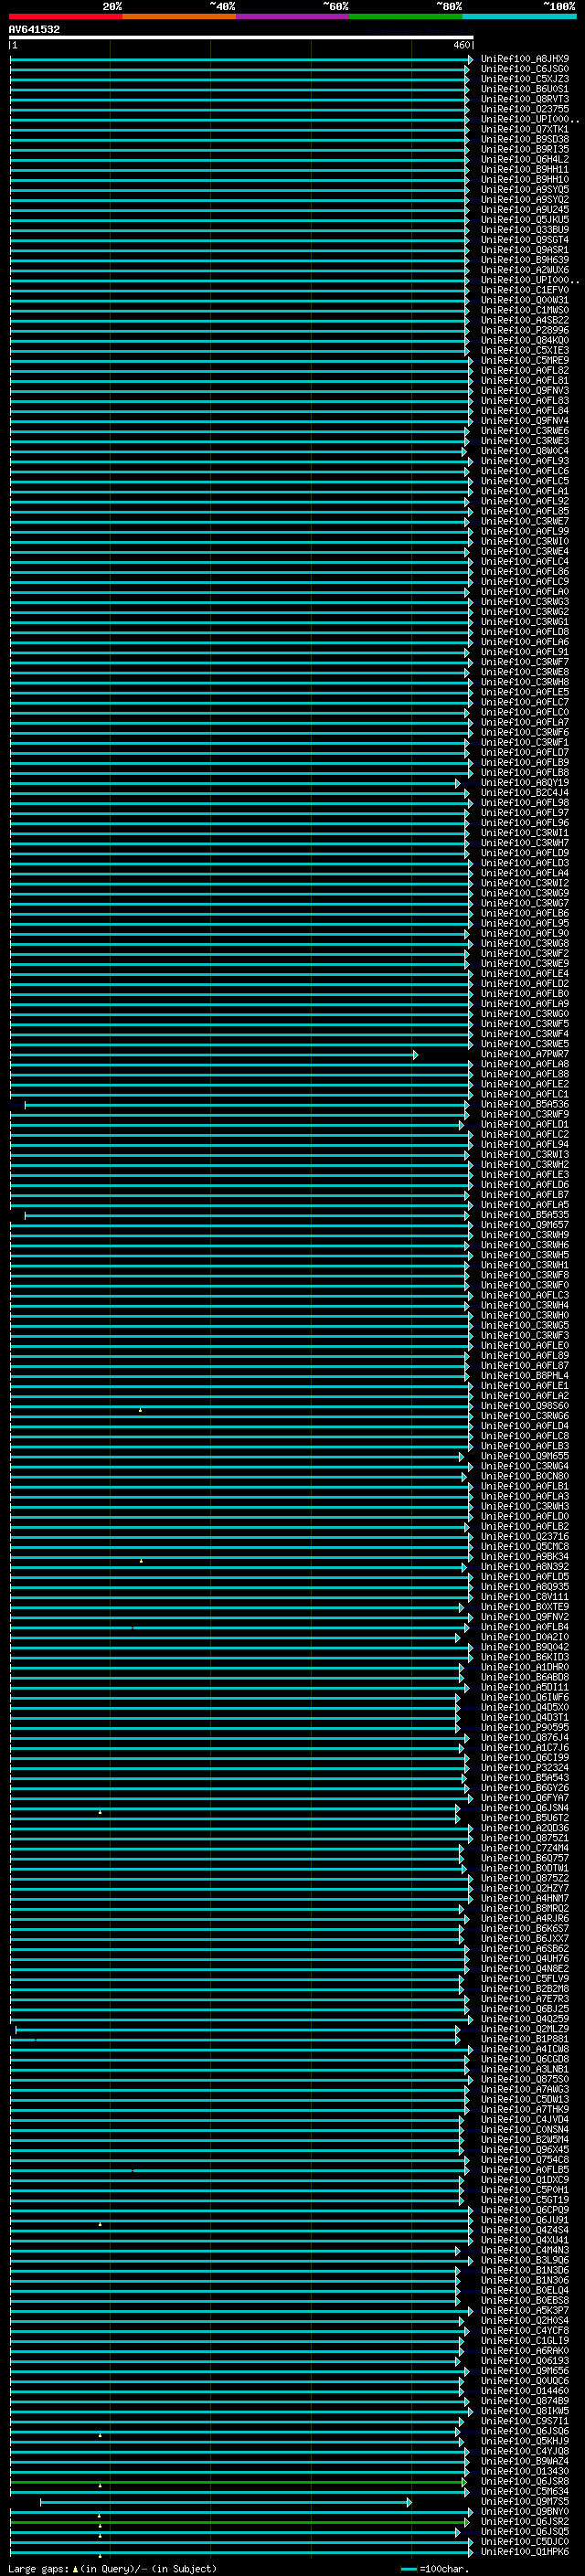Open hit UniRef100_O23755
The width and height of the screenshot is (585, 2576).
click(x=524, y=109)
